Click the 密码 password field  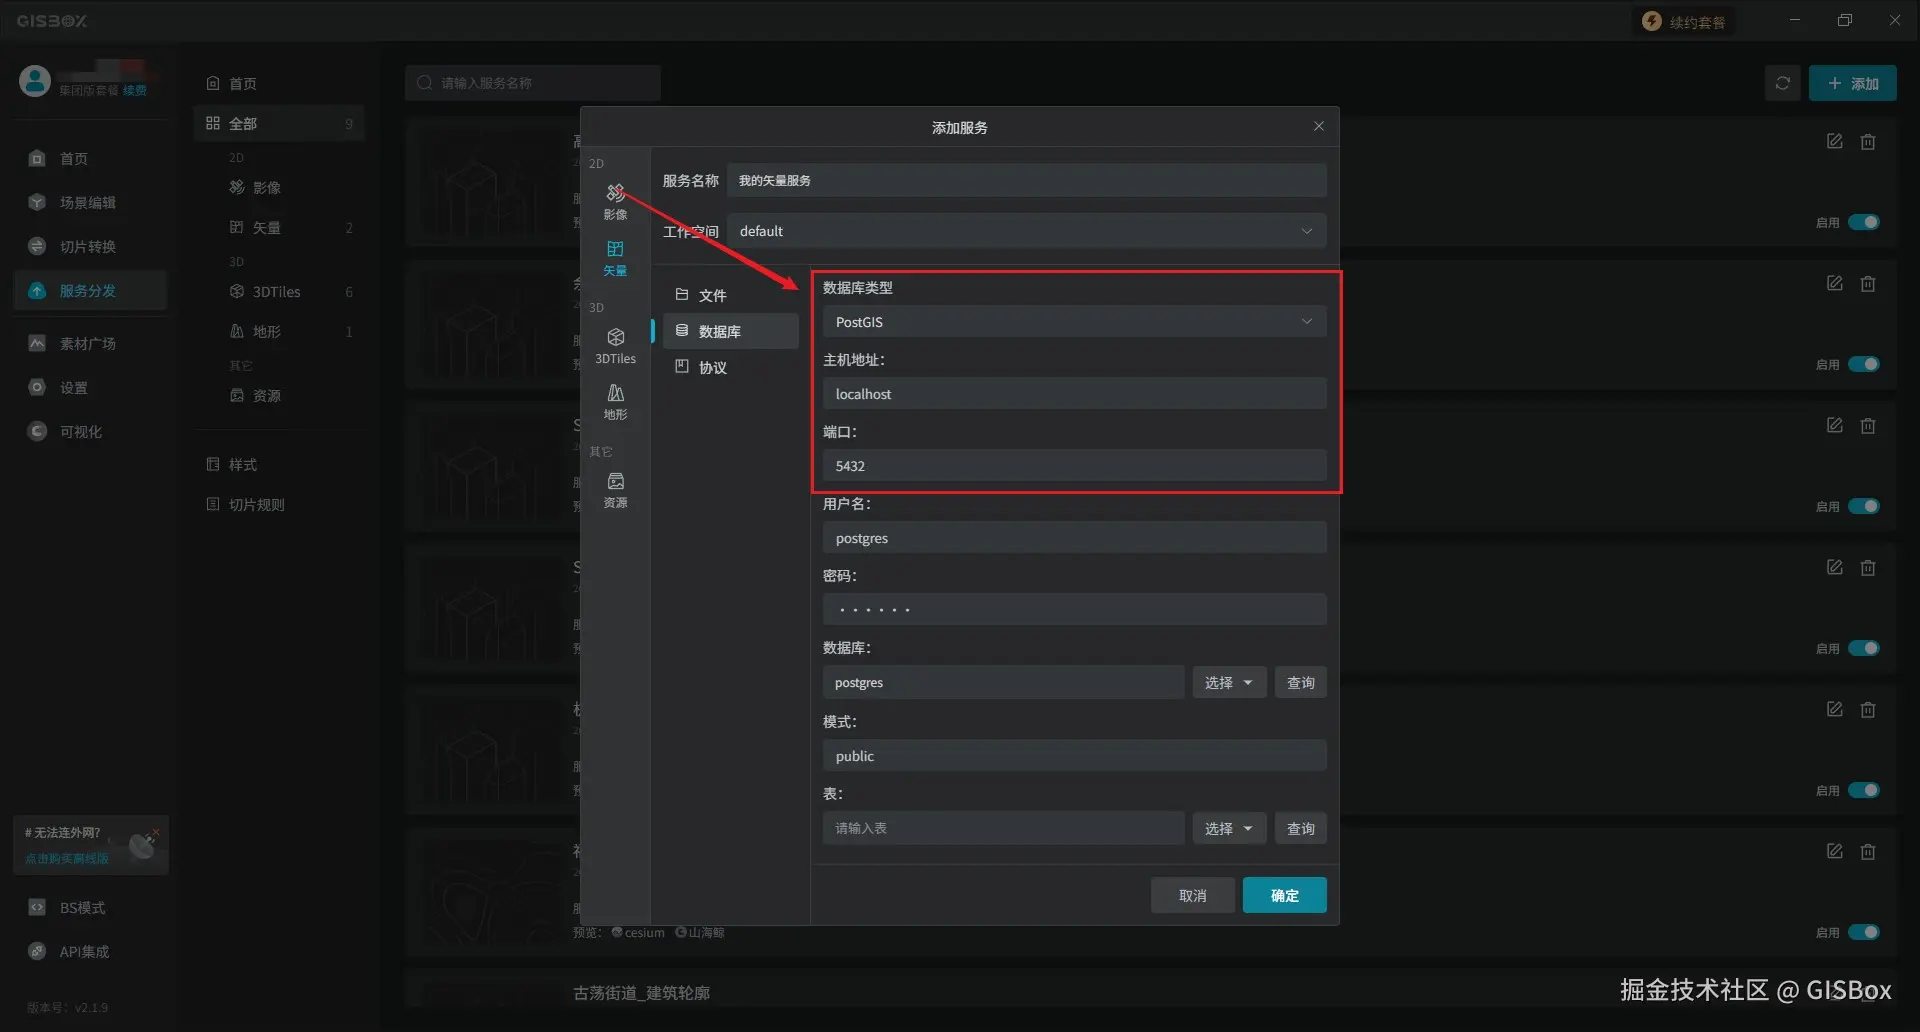[1074, 609]
